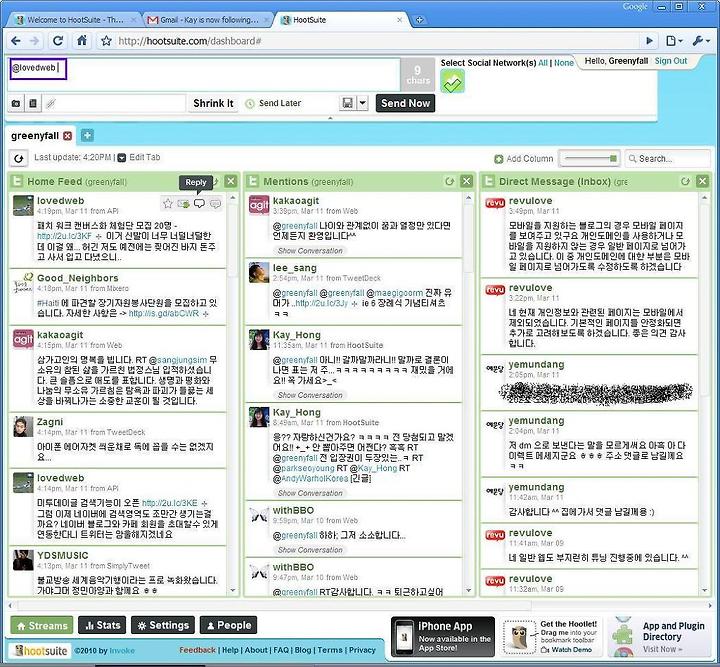The width and height of the screenshot is (720, 667).
Task: Close the greenyfall tab with red X
Action: click(68, 136)
